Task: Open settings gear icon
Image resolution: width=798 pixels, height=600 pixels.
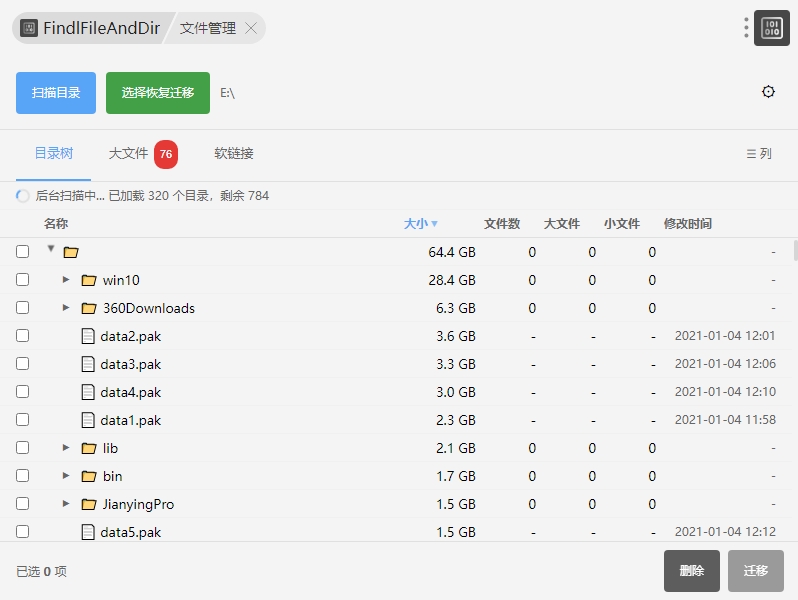Action: coord(768,92)
